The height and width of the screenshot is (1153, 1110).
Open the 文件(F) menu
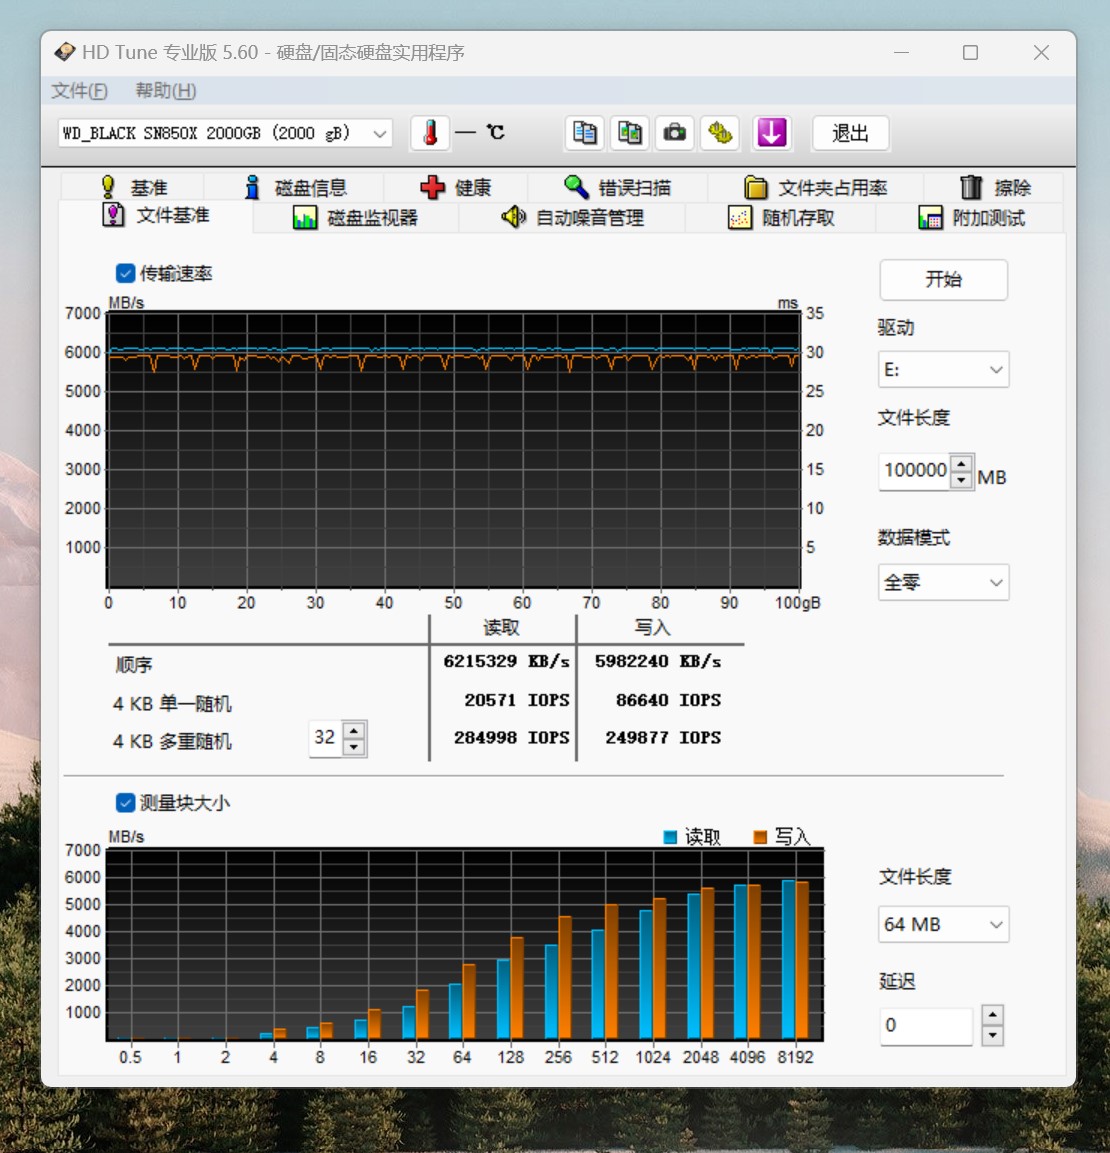tap(79, 90)
